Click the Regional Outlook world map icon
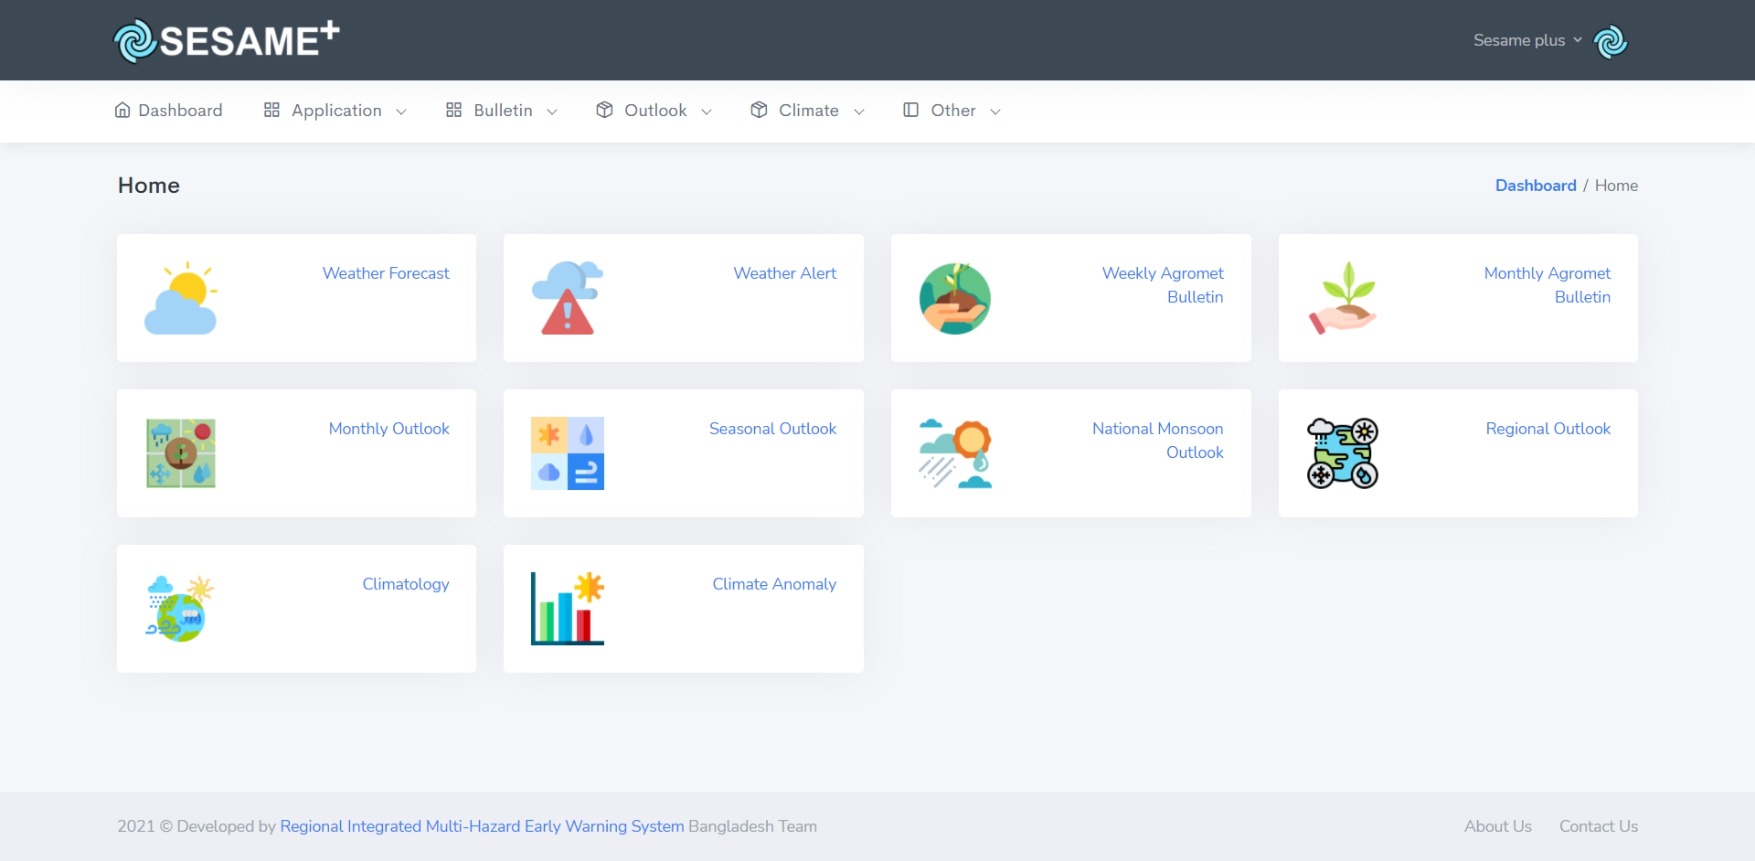The height and width of the screenshot is (861, 1755). [1343, 453]
